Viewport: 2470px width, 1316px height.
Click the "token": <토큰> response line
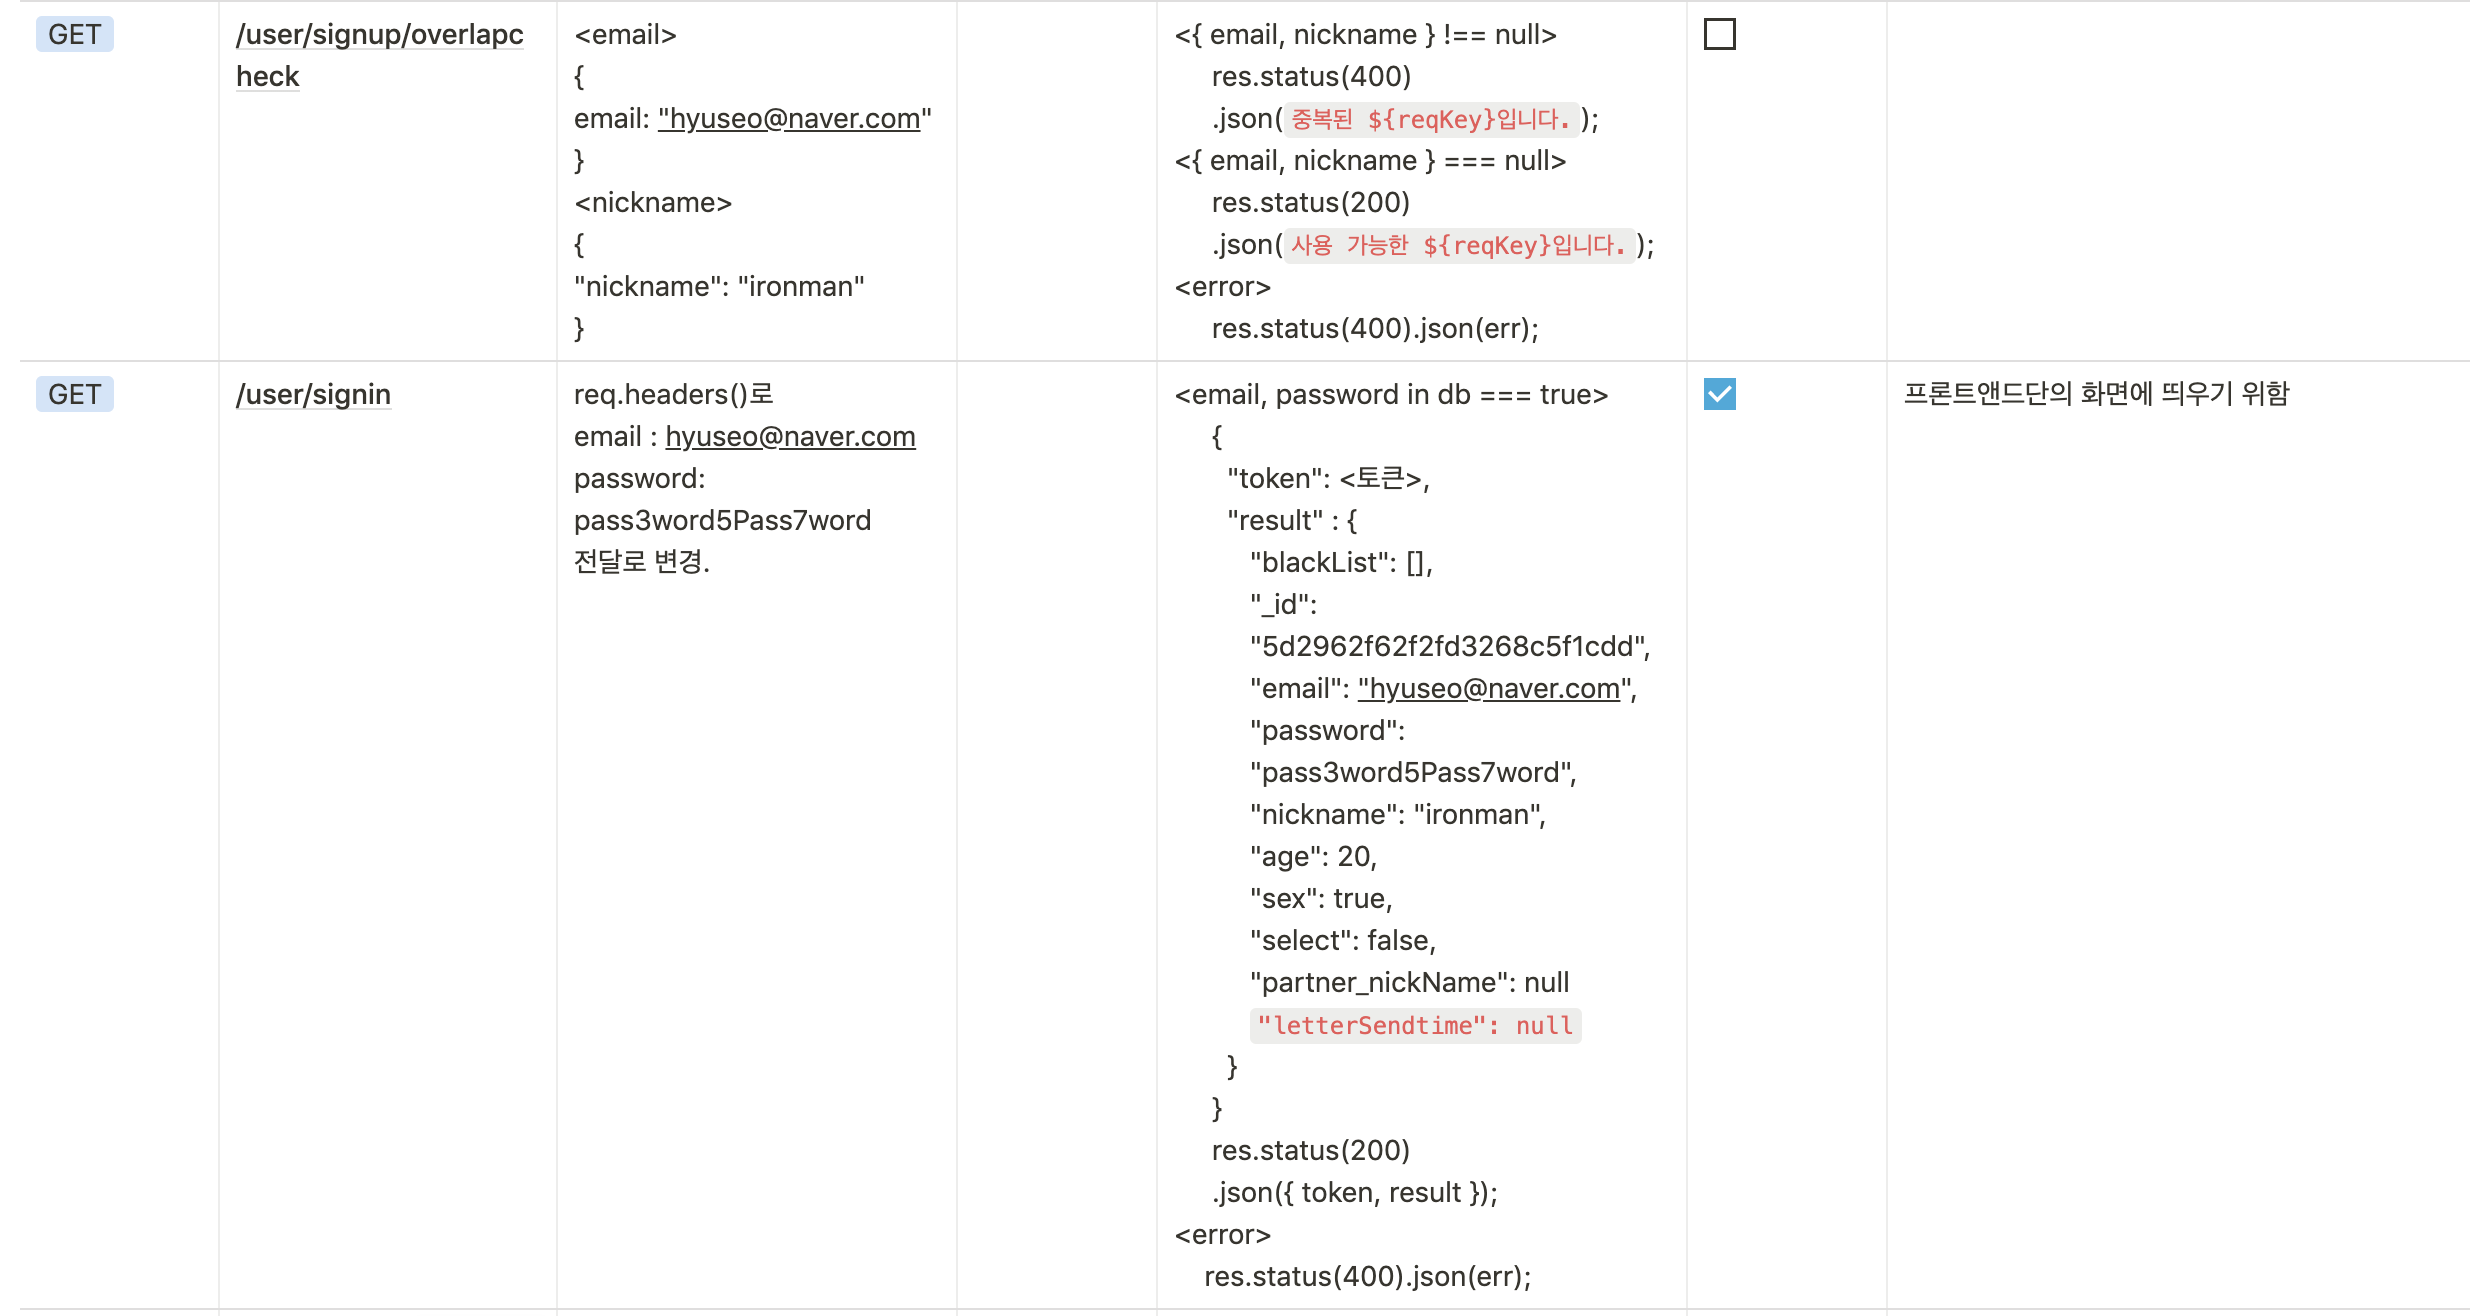(1328, 479)
